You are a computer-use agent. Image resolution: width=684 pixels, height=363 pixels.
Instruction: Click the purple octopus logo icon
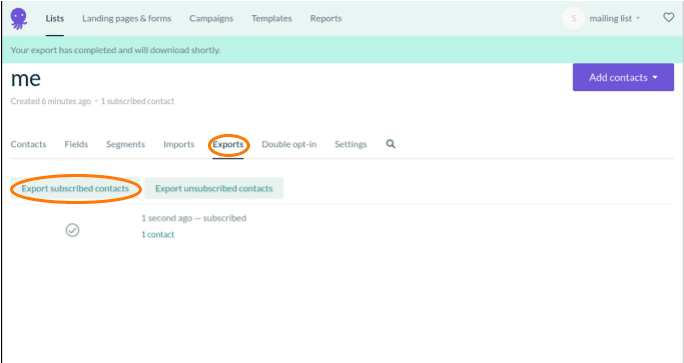point(19,19)
